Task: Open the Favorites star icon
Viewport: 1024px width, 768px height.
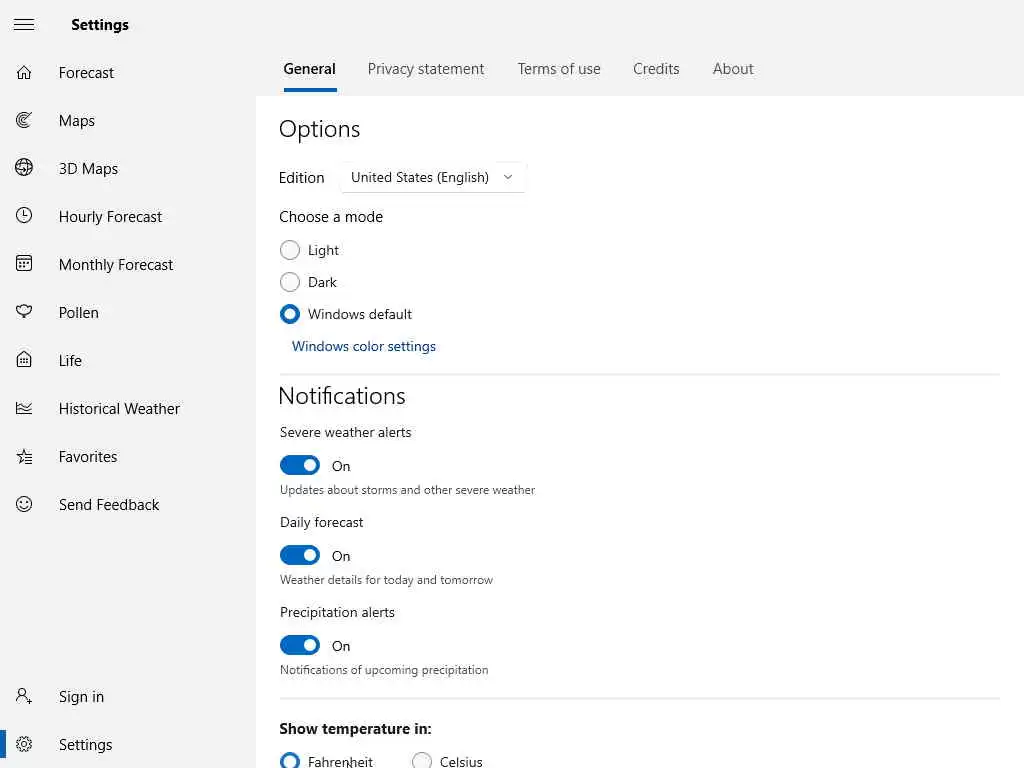Action: [24, 456]
